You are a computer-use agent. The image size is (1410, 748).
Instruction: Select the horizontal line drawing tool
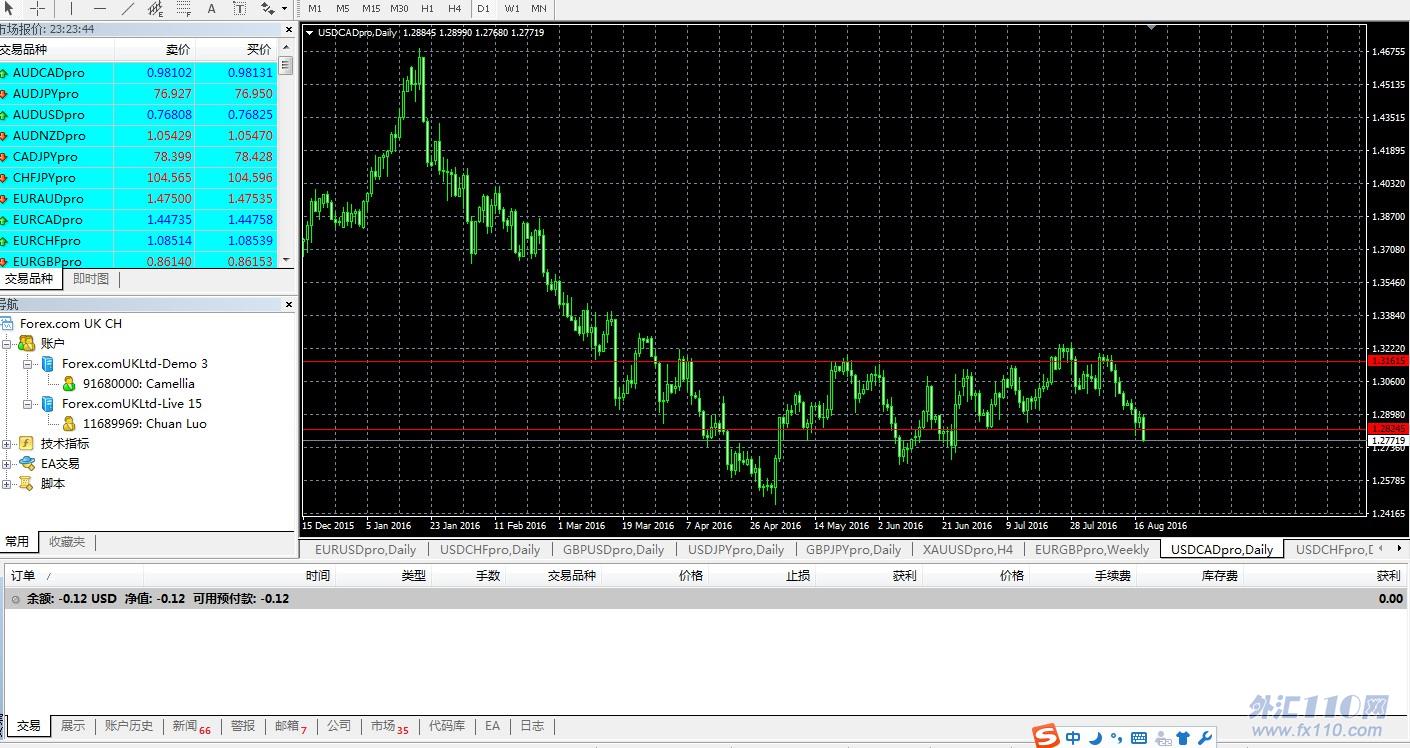(x=99, y=8)
